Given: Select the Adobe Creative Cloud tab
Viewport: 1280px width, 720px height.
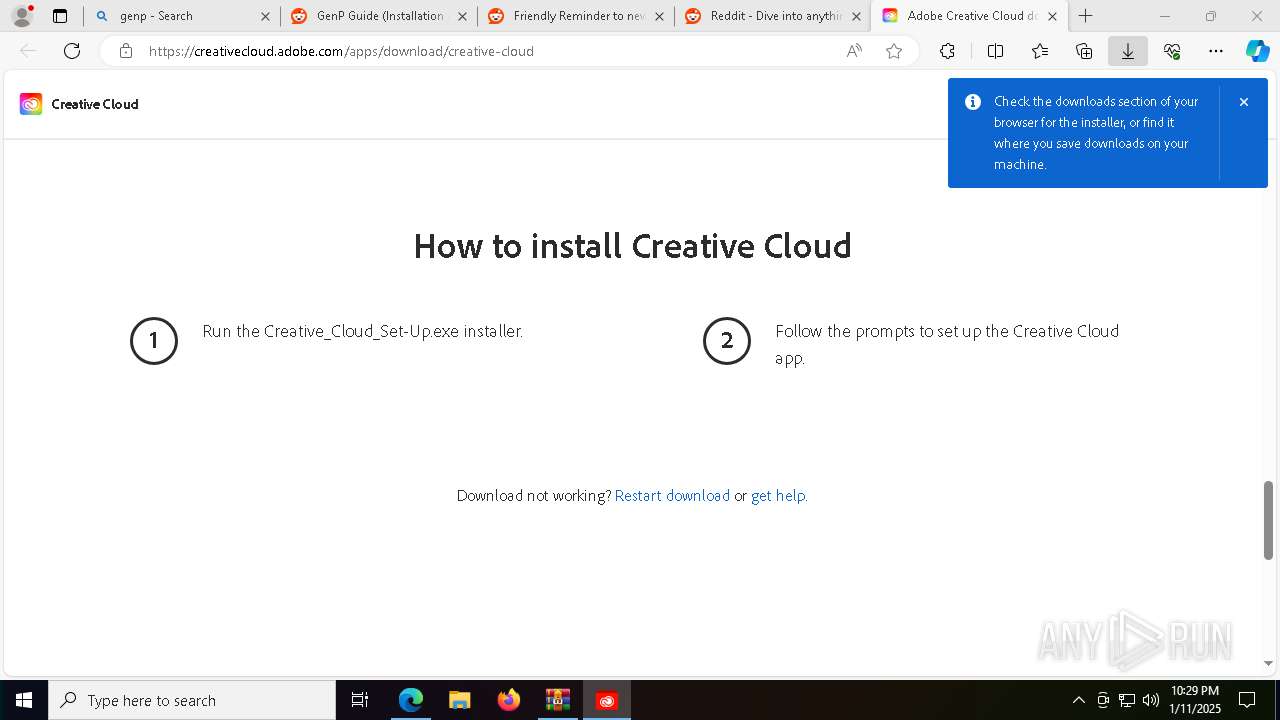Looking at the screenshot, I should pos(969,16).
